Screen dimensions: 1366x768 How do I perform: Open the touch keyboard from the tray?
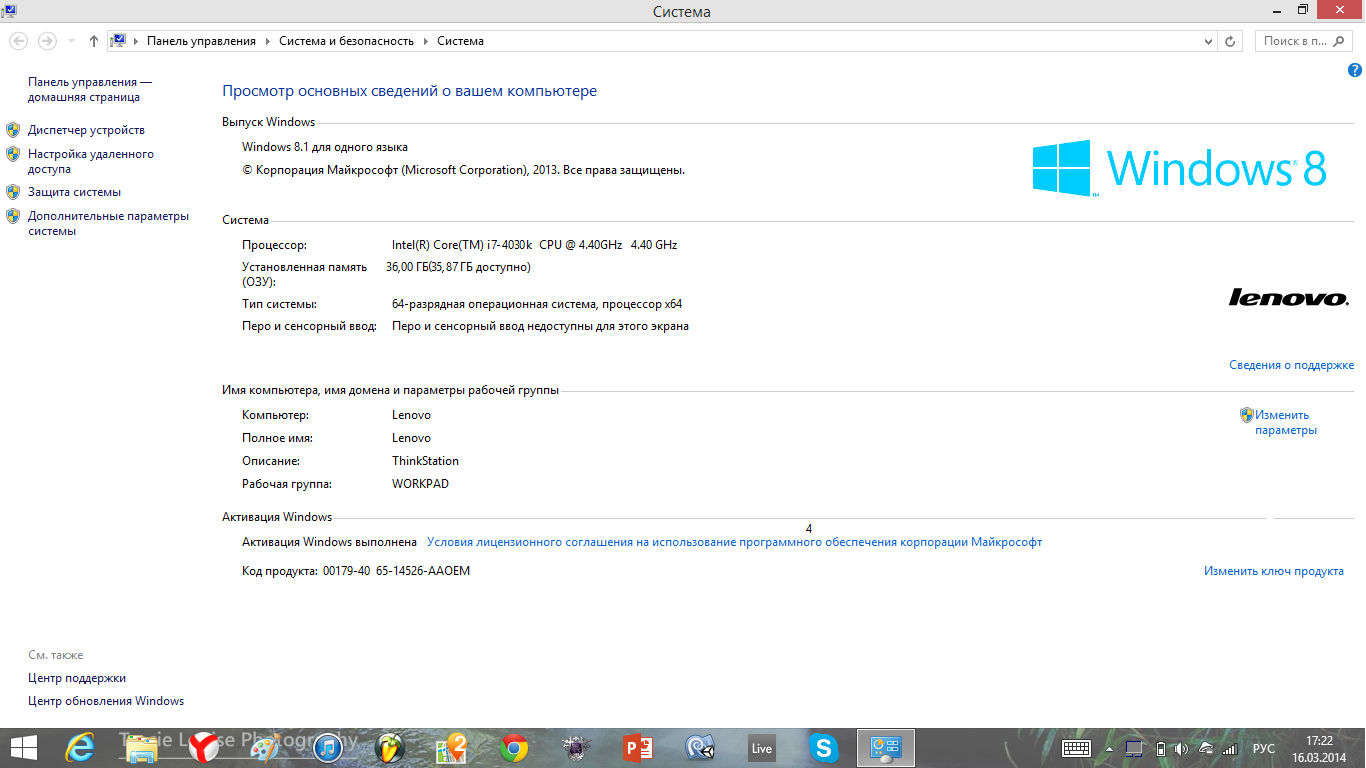[x=1076, y=748]
